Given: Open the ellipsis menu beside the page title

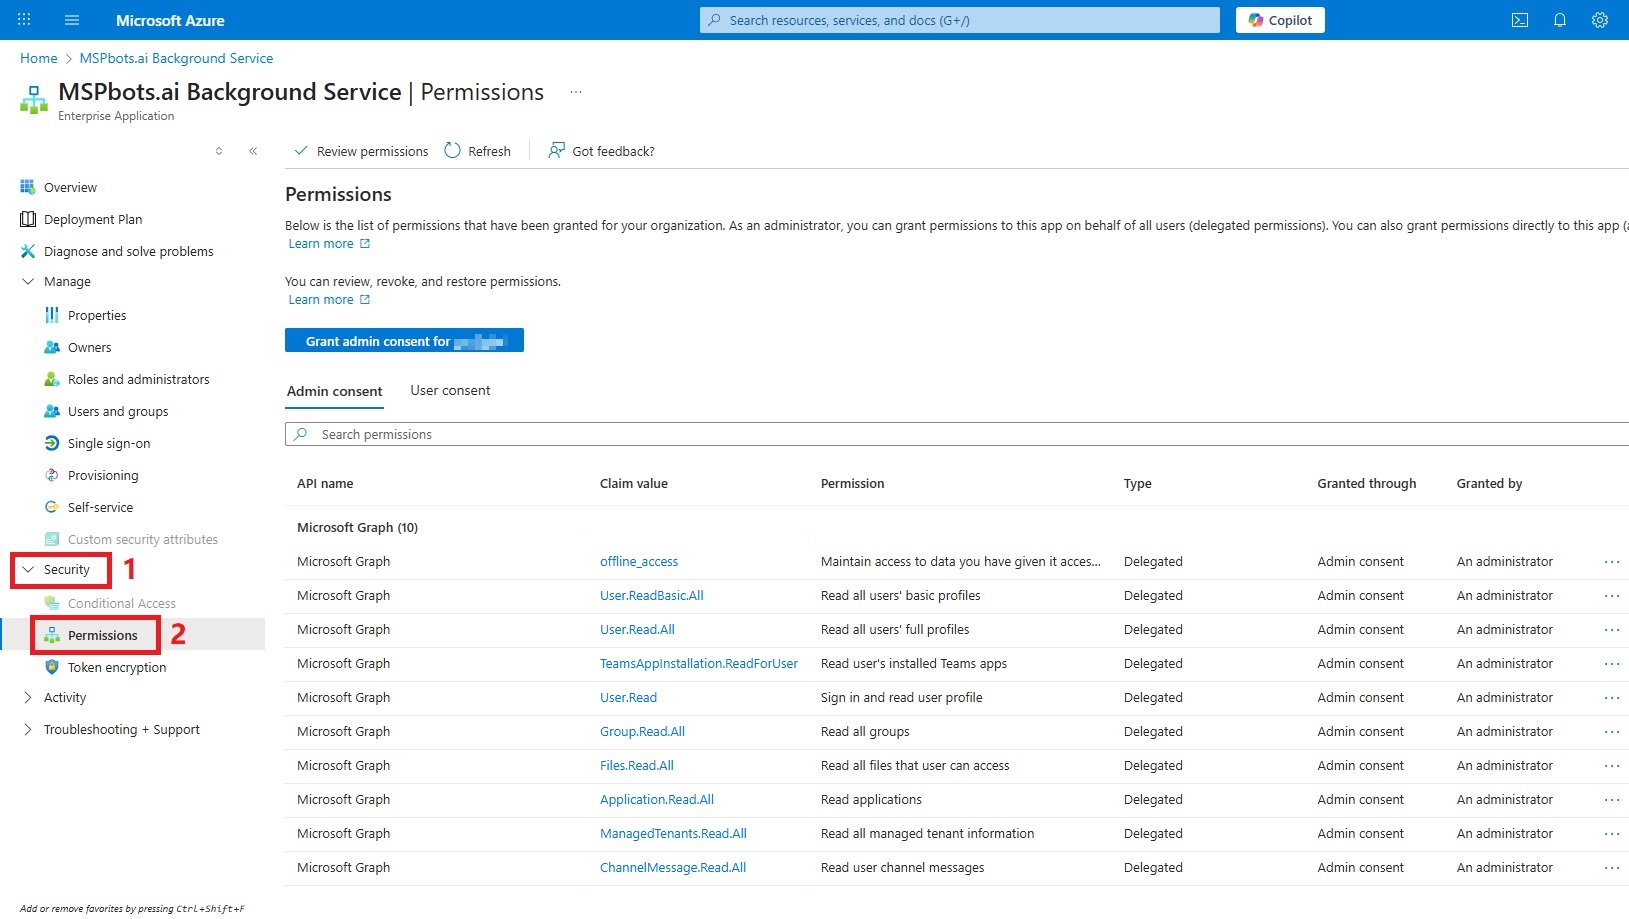Looking at the screenshot, I should 576,92.
